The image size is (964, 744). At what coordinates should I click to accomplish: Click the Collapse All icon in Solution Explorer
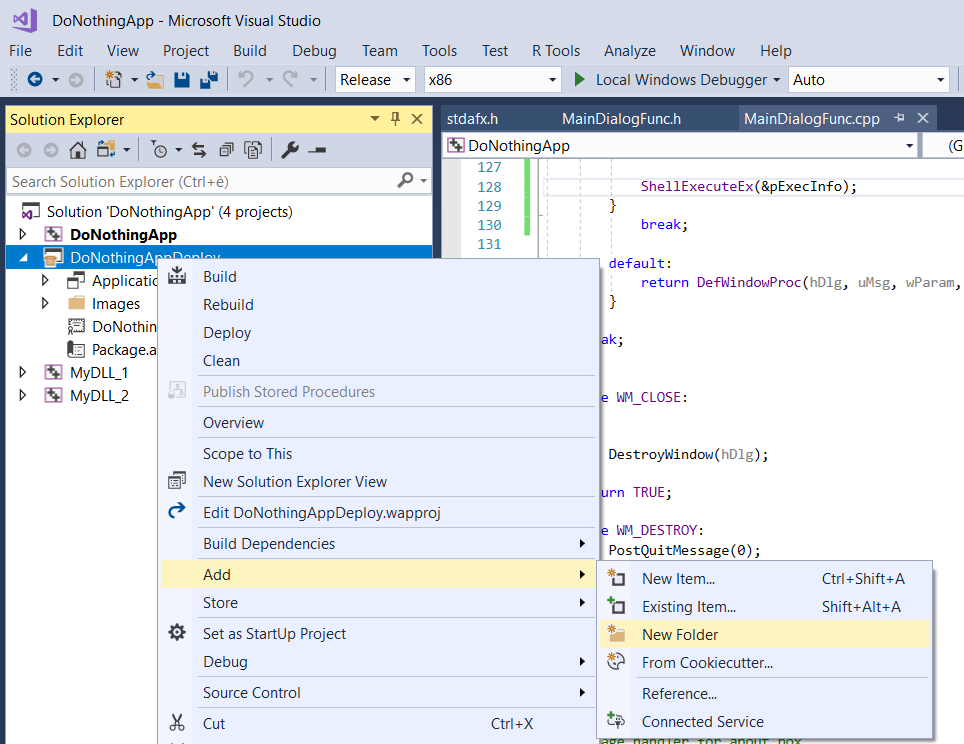226,150
